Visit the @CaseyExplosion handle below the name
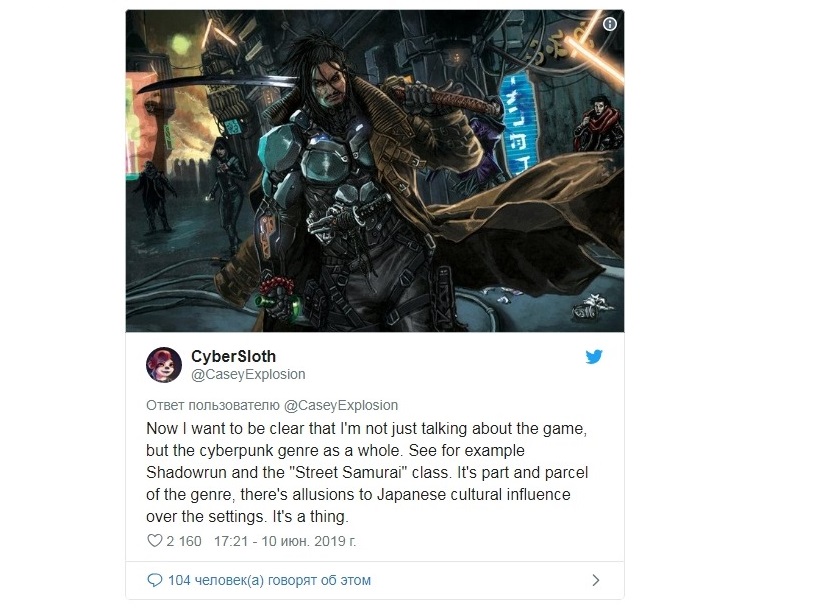 point(248,374)
